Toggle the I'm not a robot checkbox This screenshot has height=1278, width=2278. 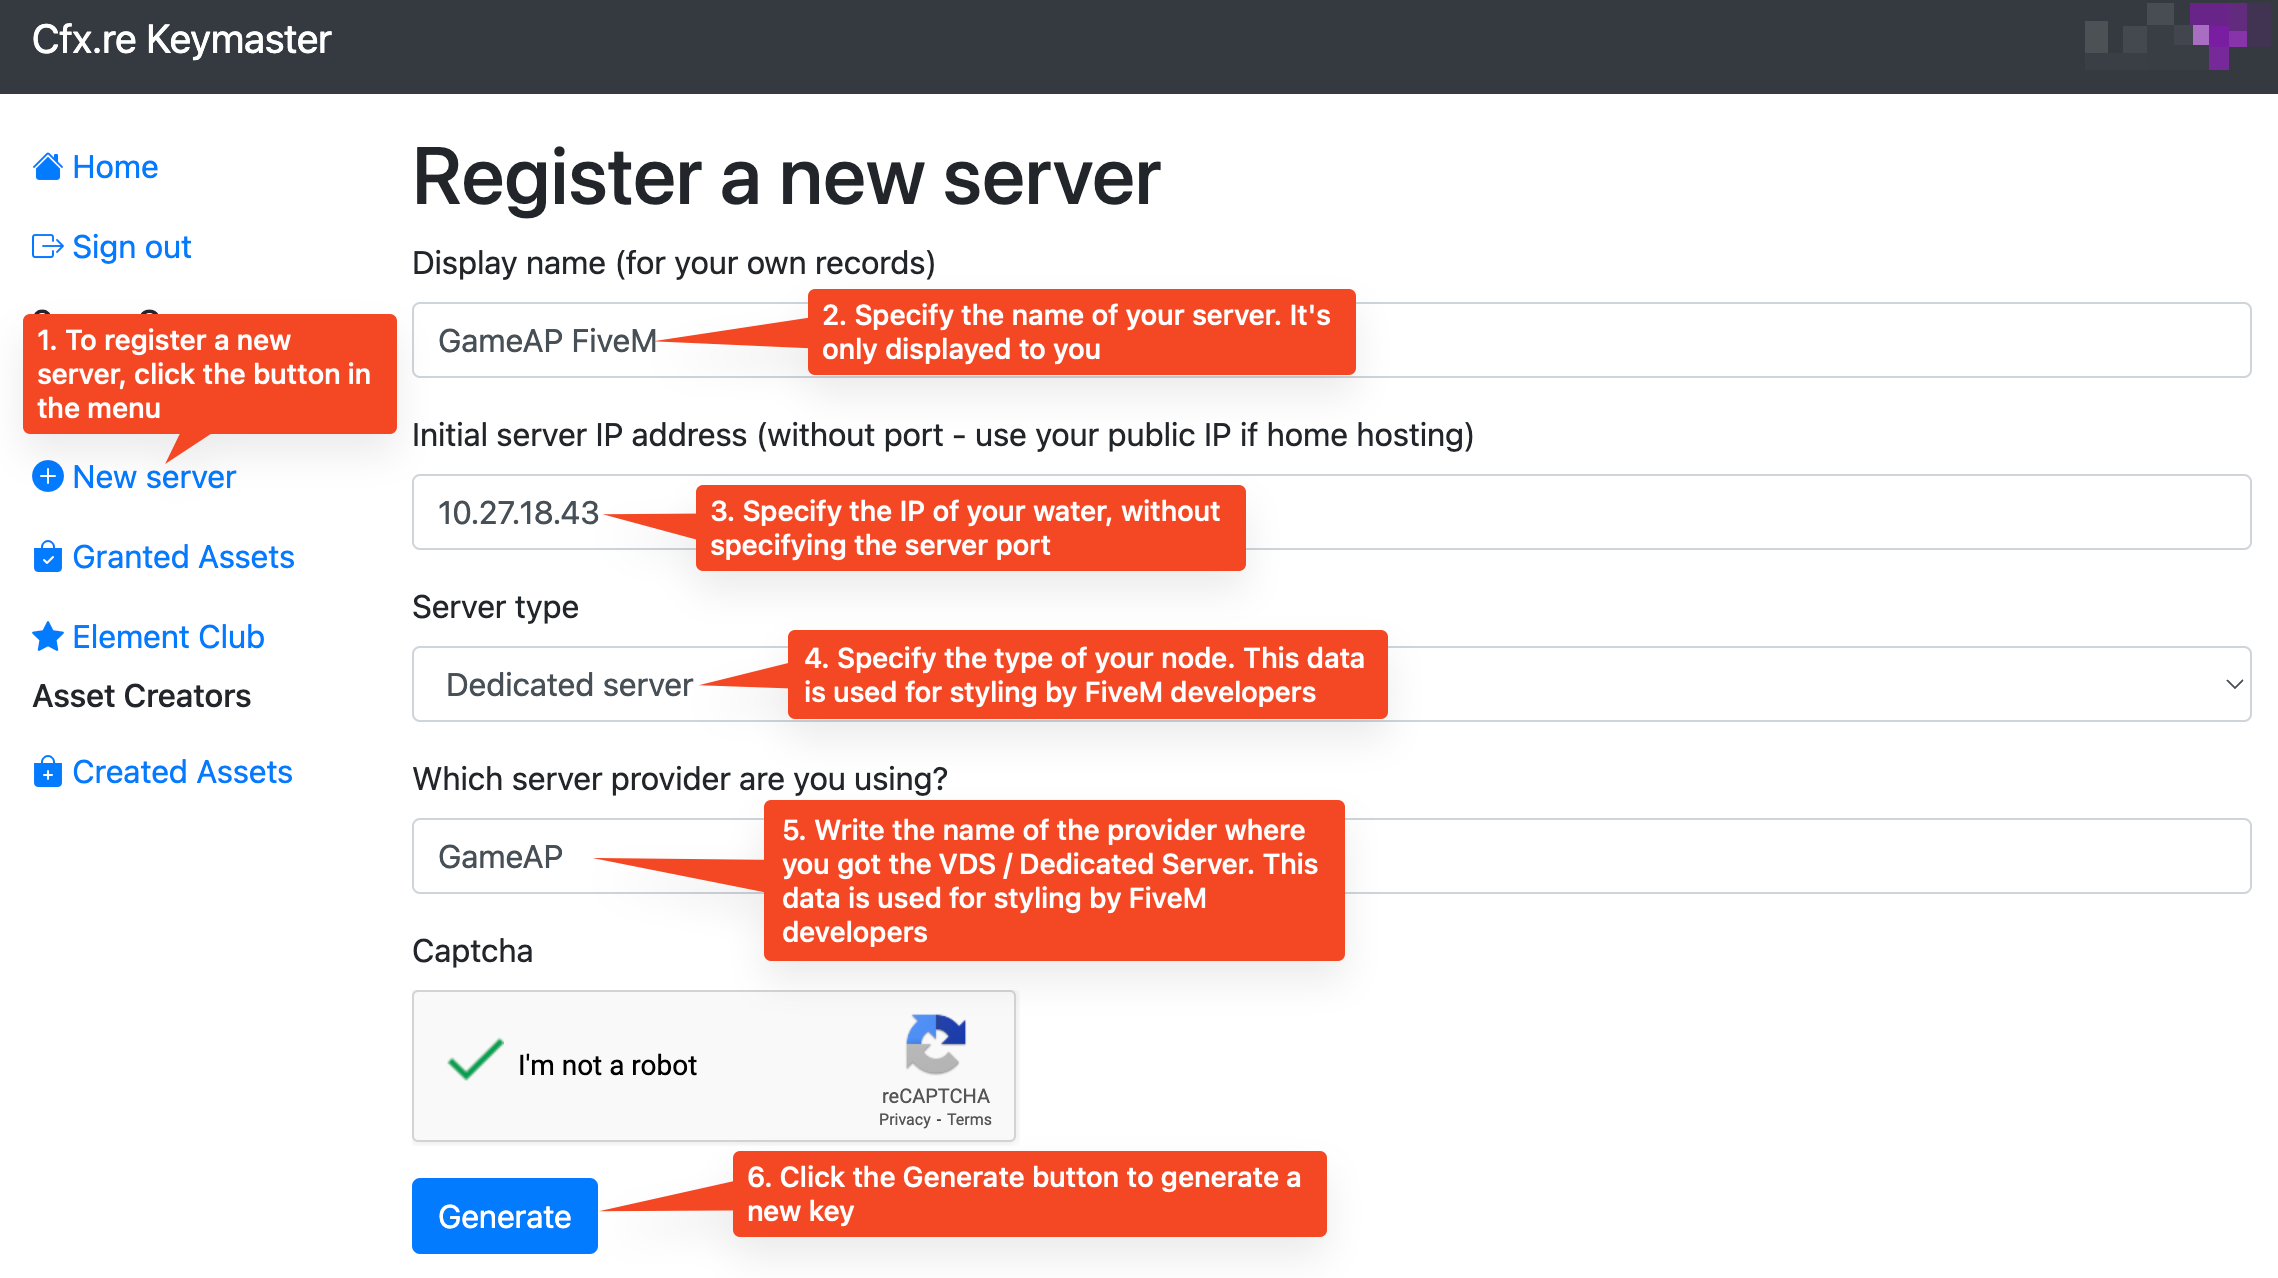pyautogui.click(x=475, y=1060)
